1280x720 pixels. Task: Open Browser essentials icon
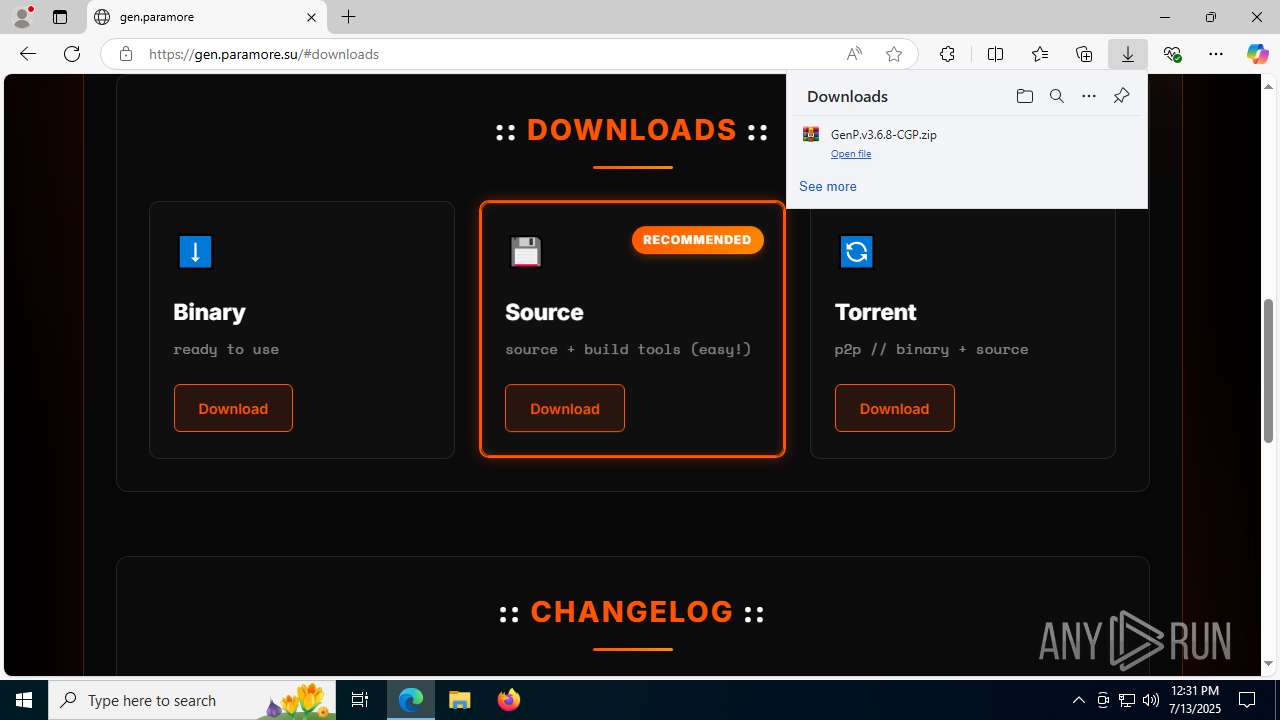point(1172,54)
